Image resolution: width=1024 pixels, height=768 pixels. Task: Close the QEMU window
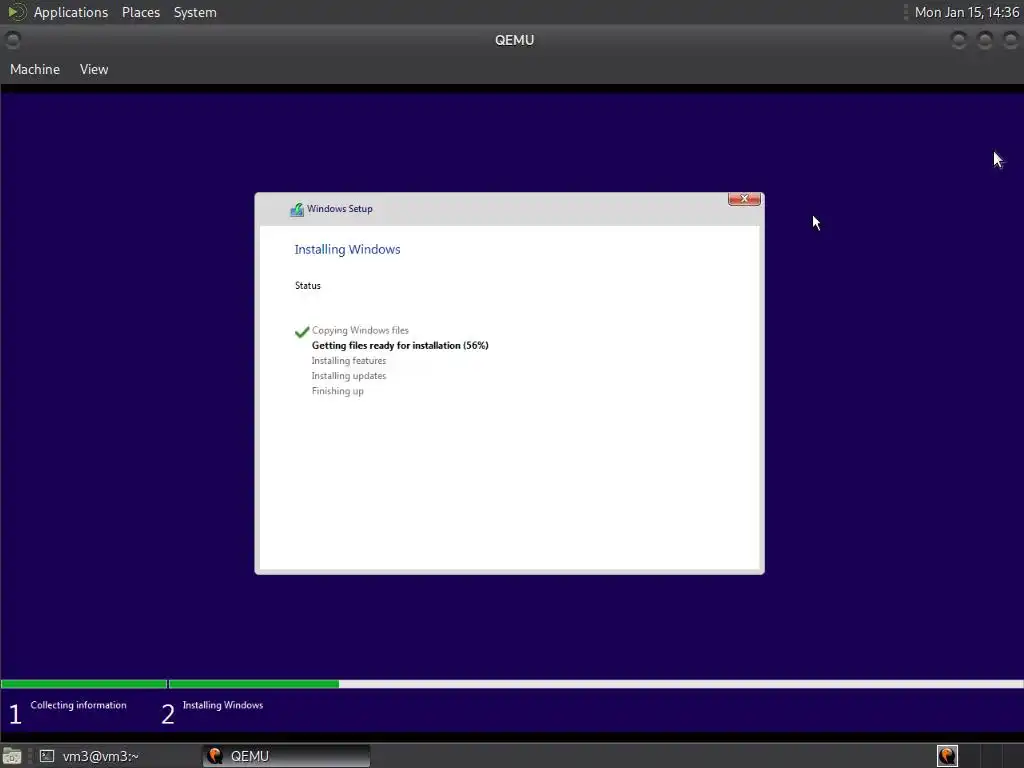click(x=1010, y=40)
